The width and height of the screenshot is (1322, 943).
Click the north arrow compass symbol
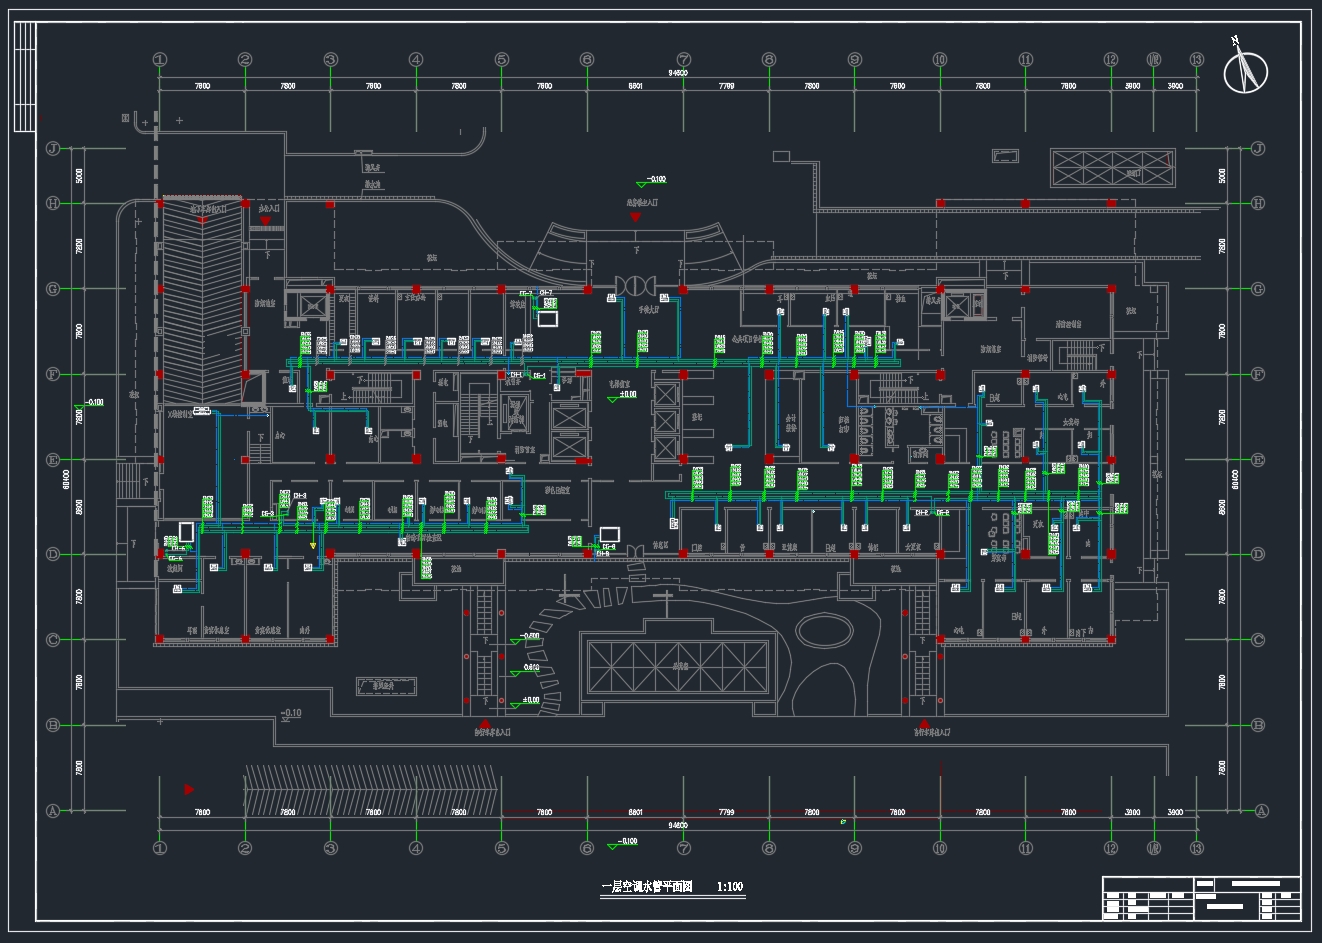tap(1245, 70)
